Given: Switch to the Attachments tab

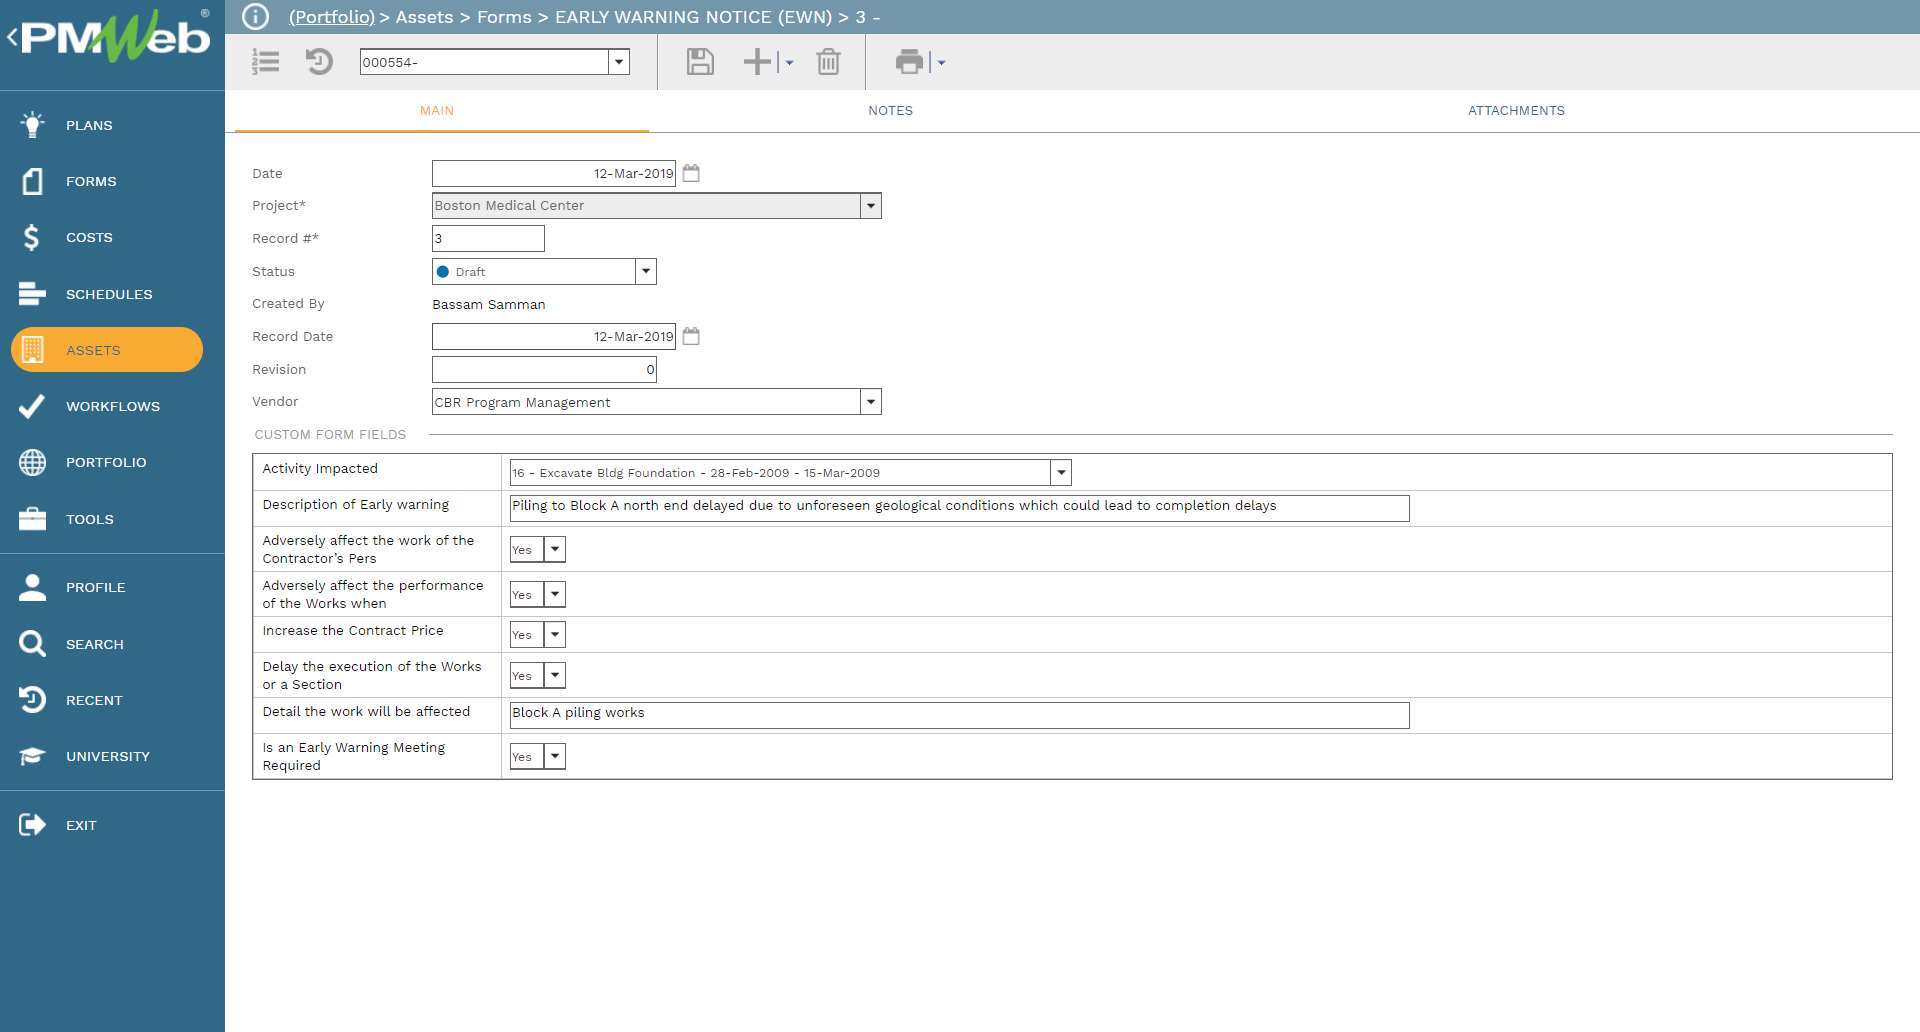Looking at the screenshot, I should click(1516, 111).
